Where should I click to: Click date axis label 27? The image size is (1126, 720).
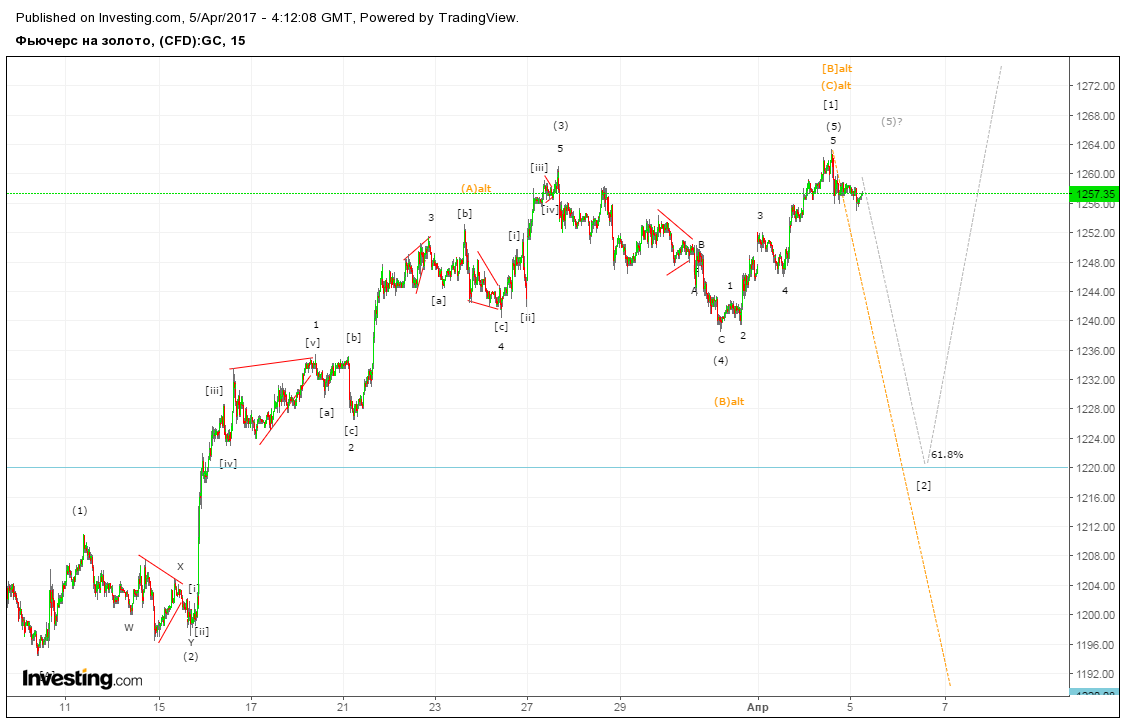click(x=528, y=708)
